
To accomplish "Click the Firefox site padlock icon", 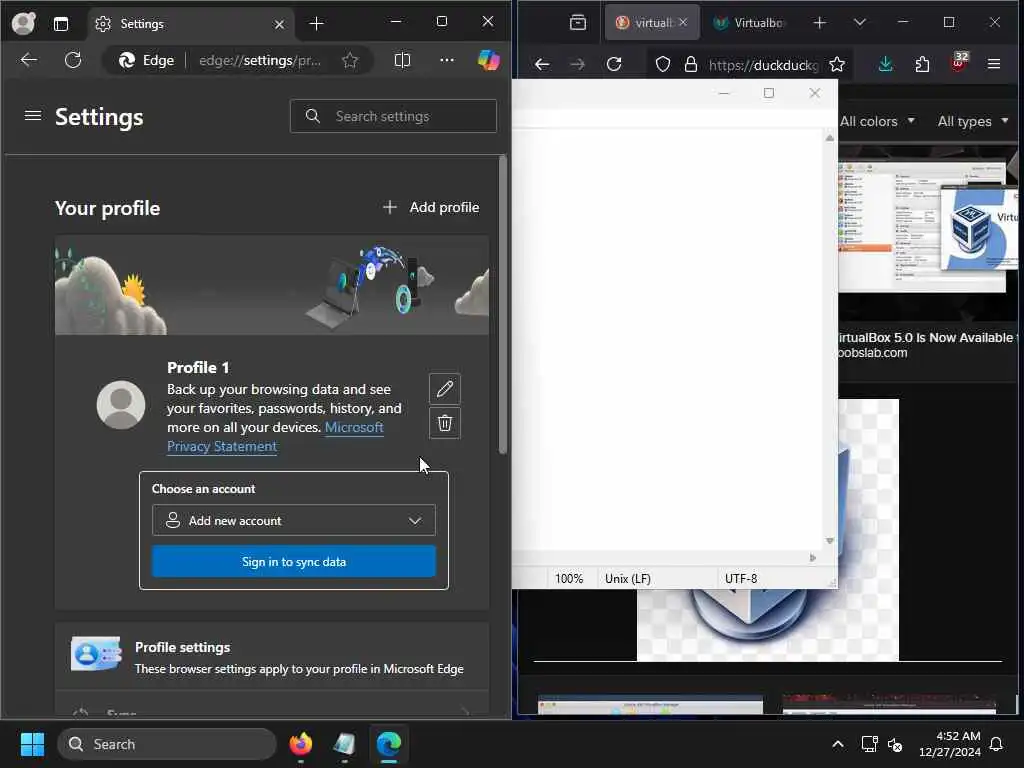I will [690, 64].
